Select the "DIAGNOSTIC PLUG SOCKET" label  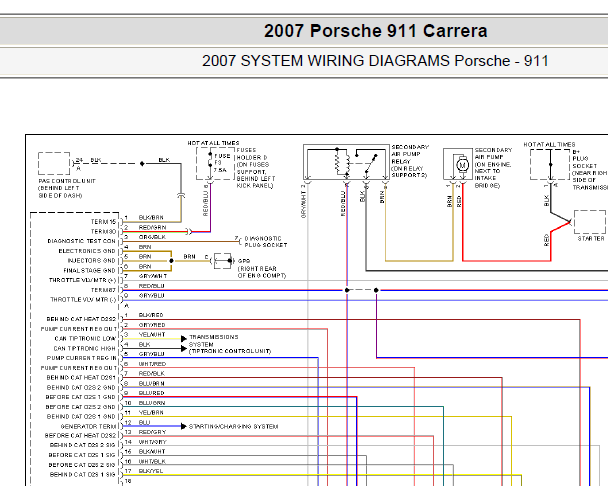tap(266, 242)
